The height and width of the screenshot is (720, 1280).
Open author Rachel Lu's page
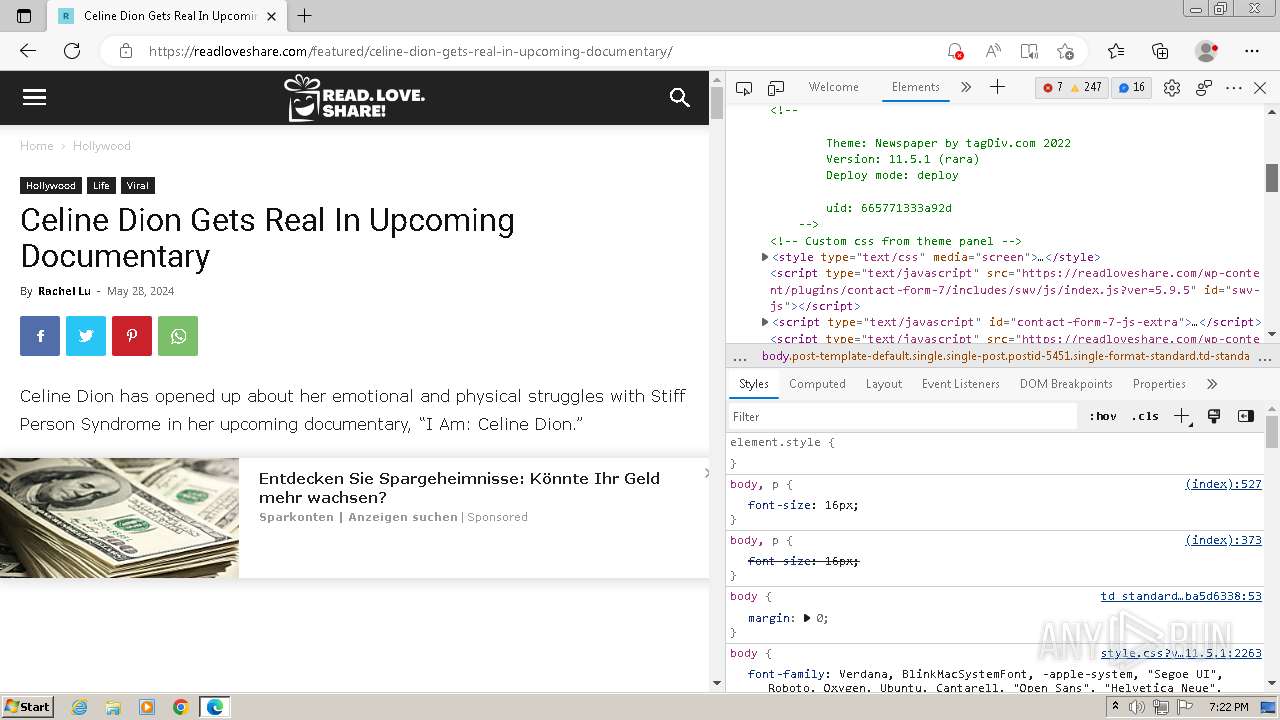point(64,291)
